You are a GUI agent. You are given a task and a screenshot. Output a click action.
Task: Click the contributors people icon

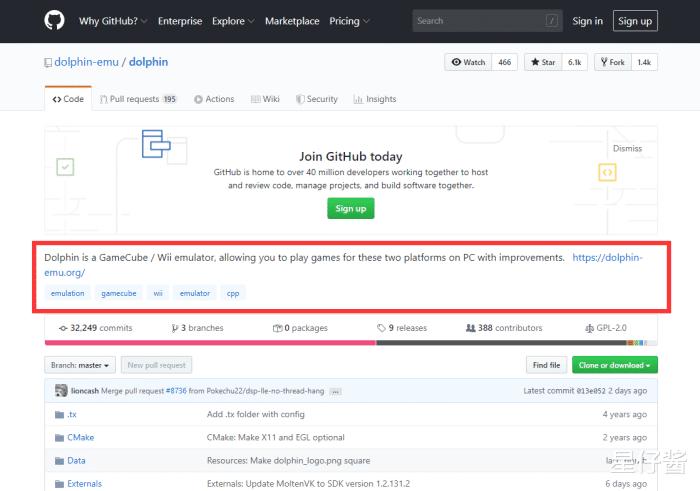pyautogui.click(x=471, y=328)
